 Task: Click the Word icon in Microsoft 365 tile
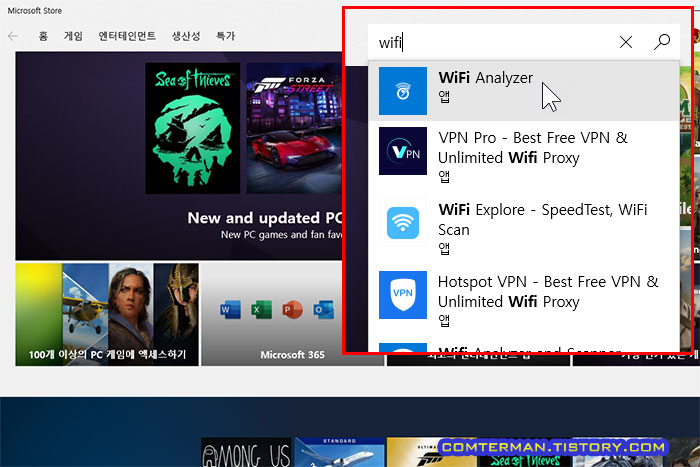tap(230, 309)
